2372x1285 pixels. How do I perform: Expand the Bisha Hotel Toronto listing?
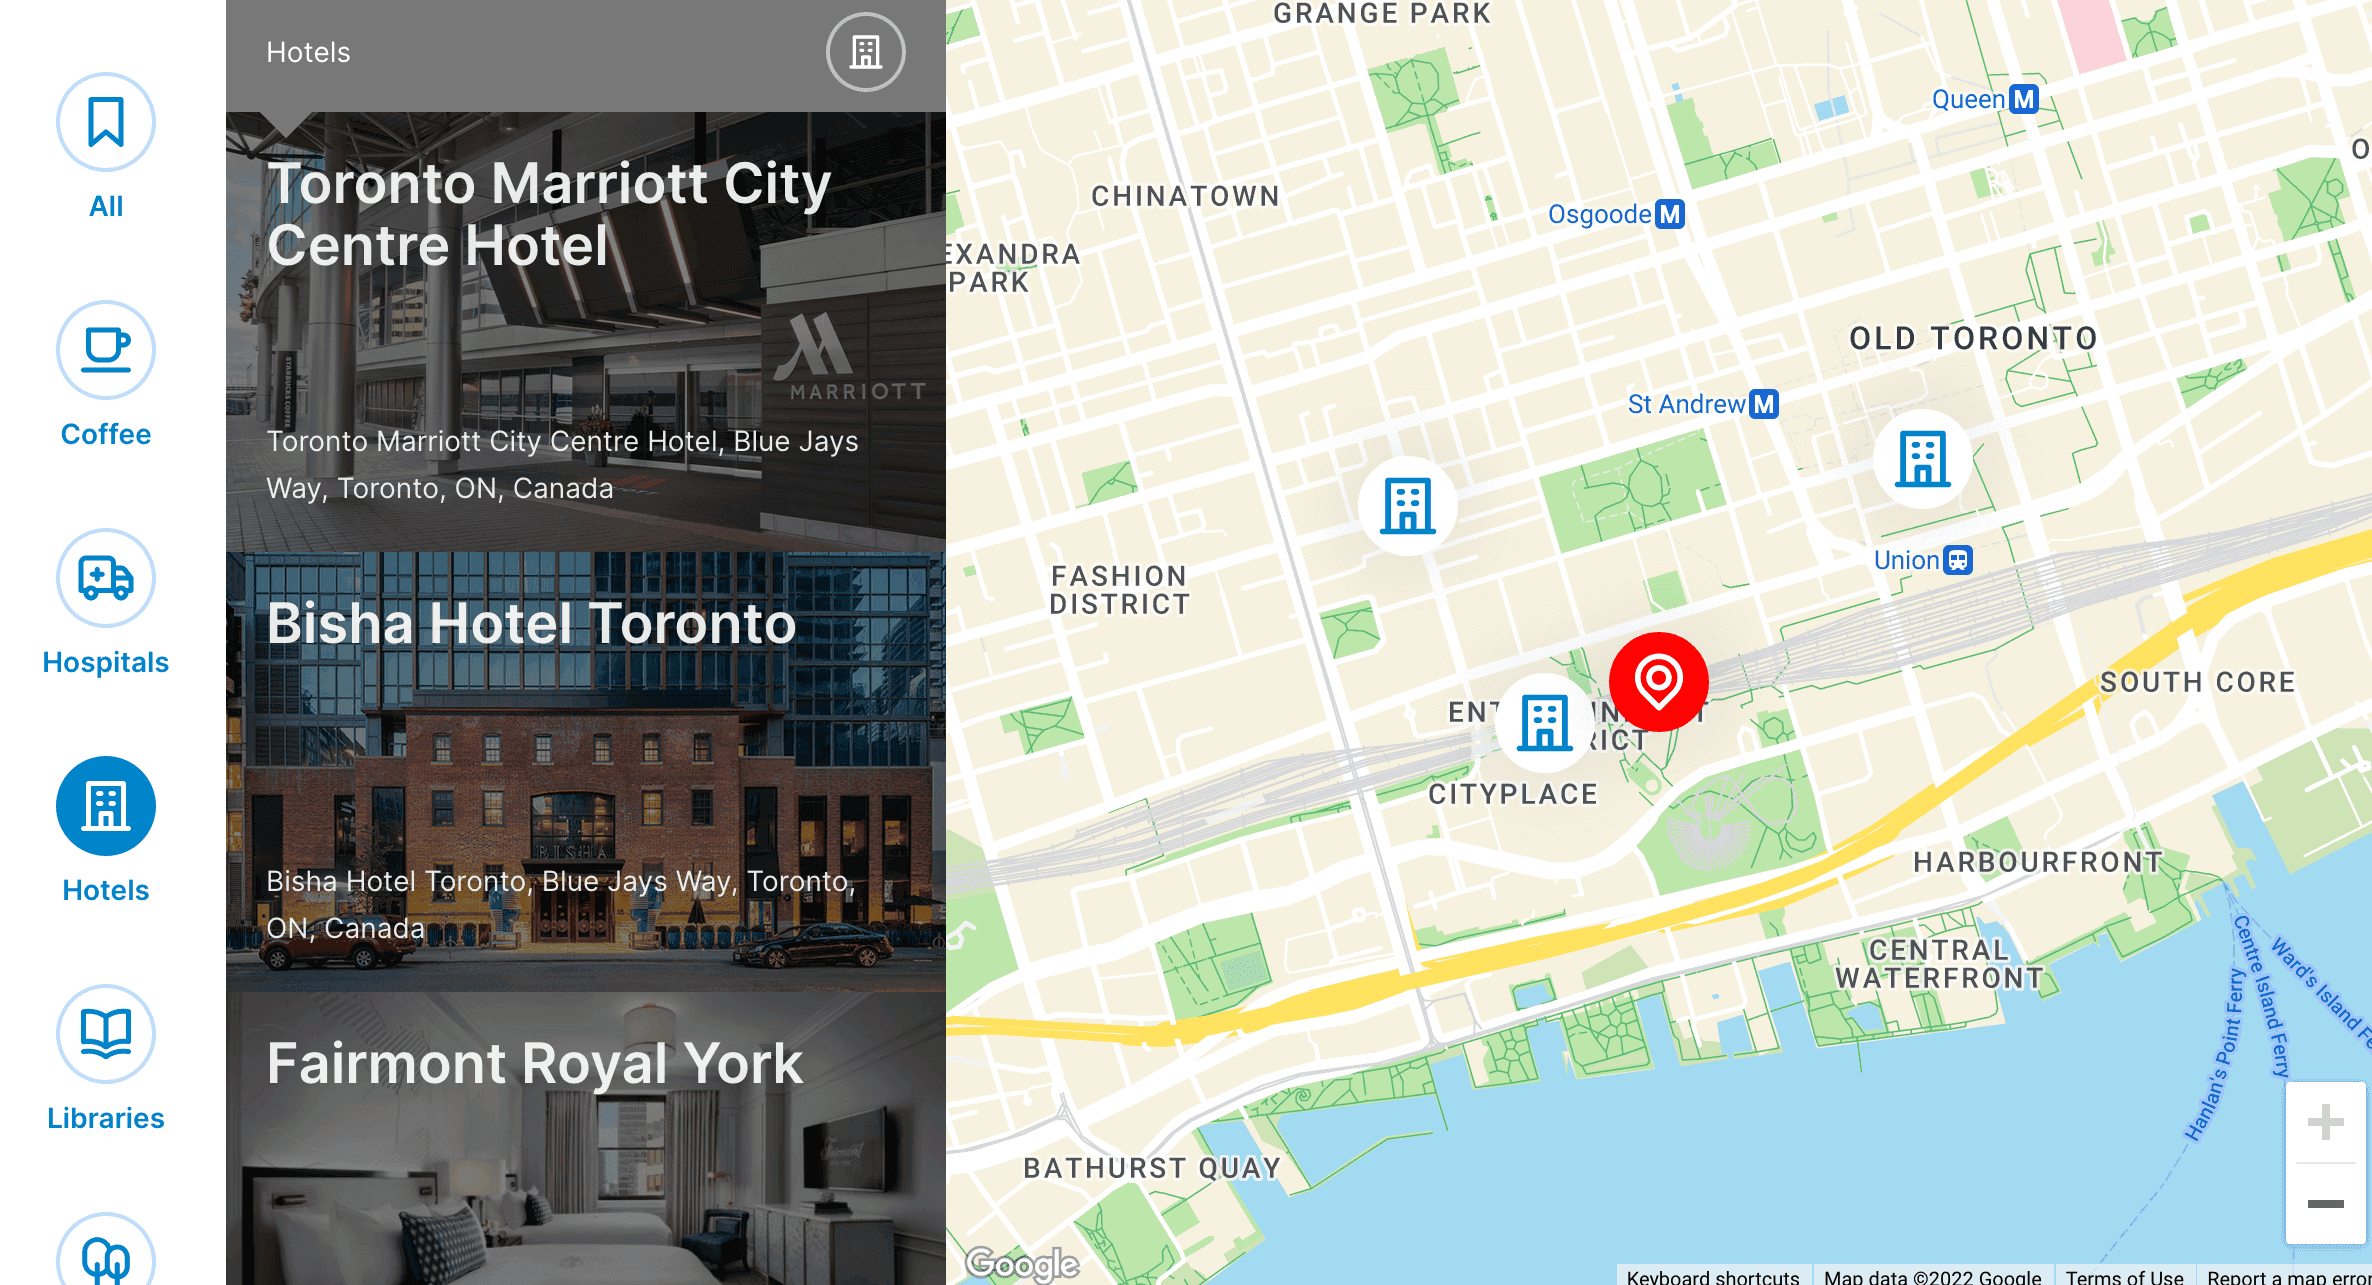[585, 771]
